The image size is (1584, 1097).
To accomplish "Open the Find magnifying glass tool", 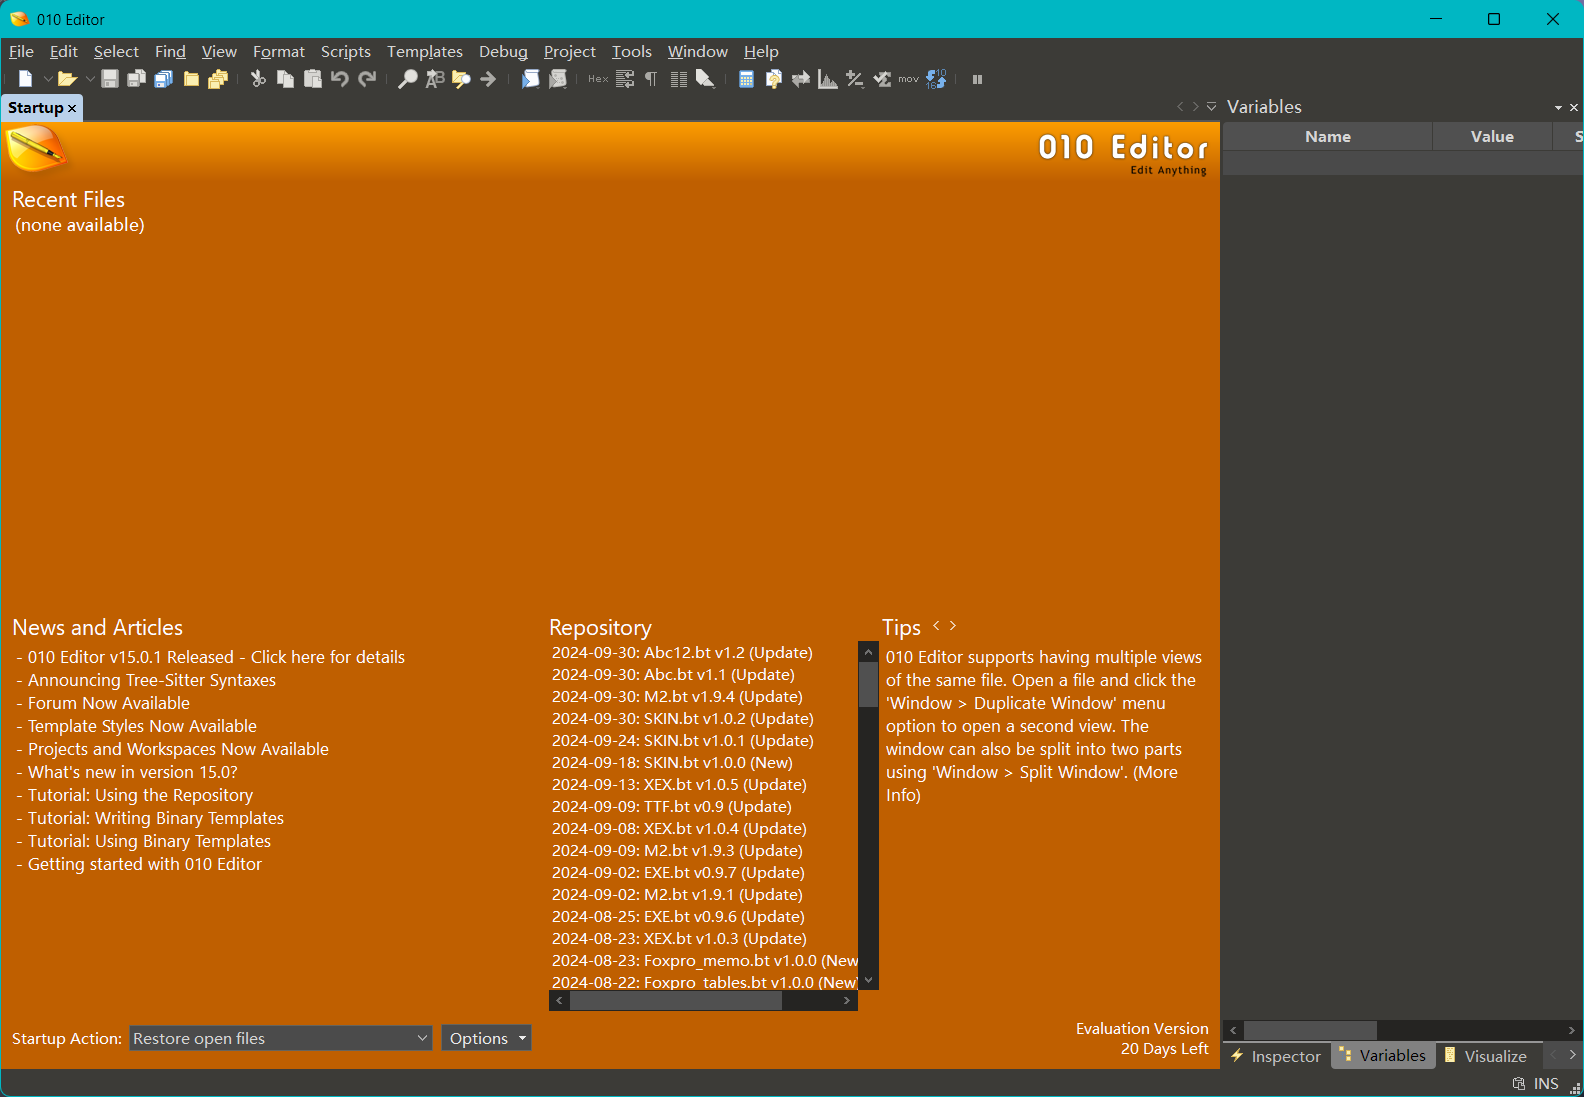I will (407, 79).
